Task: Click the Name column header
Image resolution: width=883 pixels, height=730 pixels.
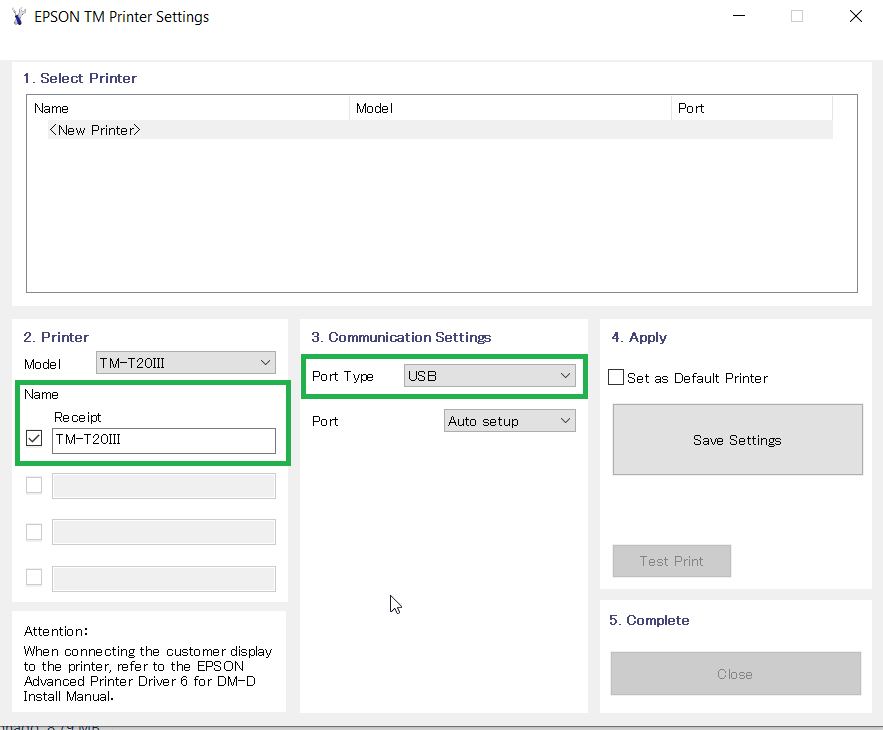Action: point(188,108)
